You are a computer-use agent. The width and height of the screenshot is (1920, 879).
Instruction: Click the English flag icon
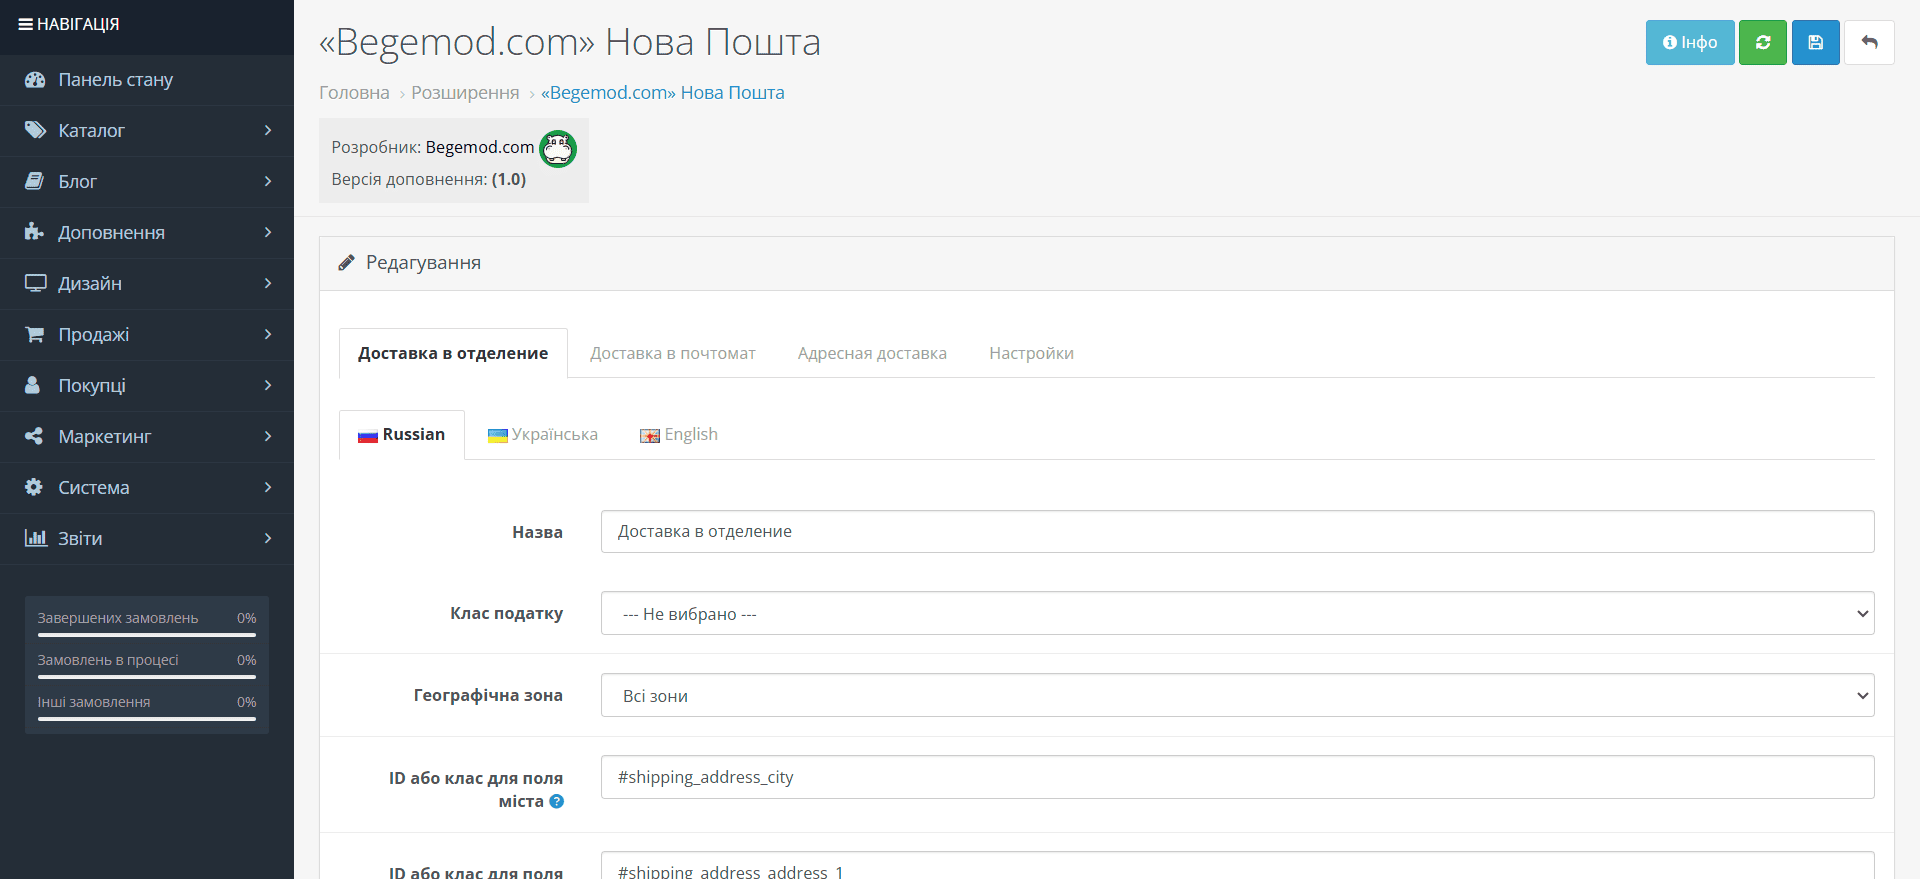pyautogui.click(x=650, y=436)
